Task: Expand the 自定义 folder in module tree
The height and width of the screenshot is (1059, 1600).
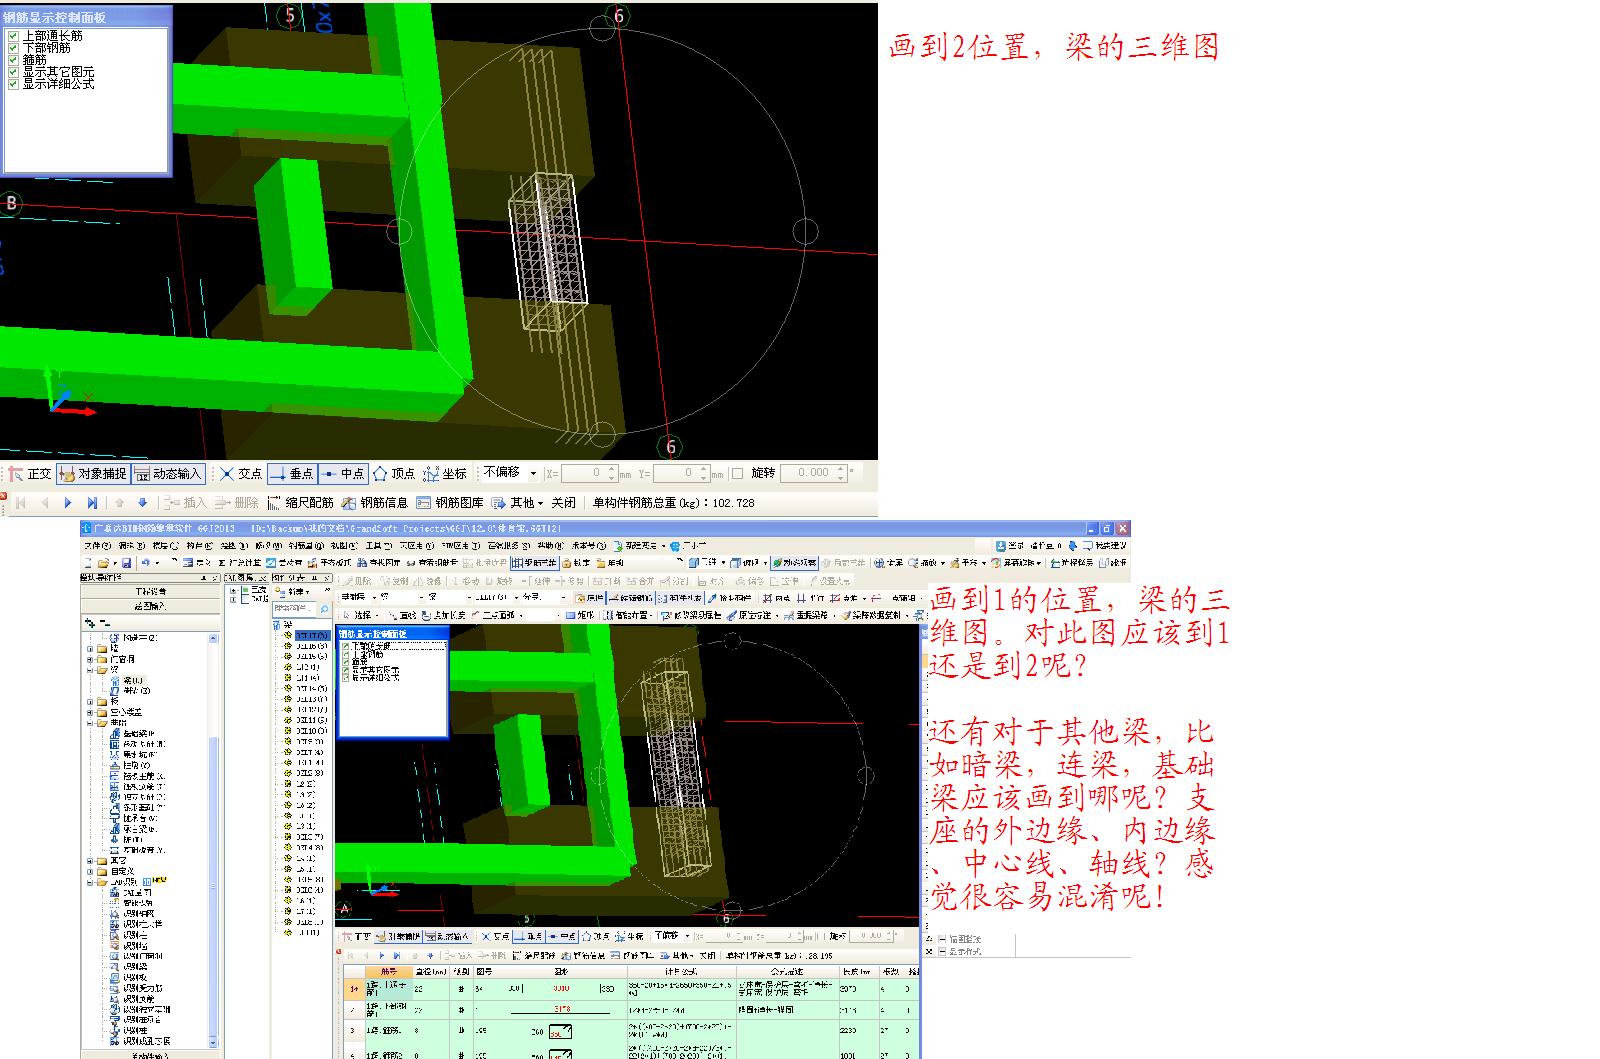Action: click(90, 871)
